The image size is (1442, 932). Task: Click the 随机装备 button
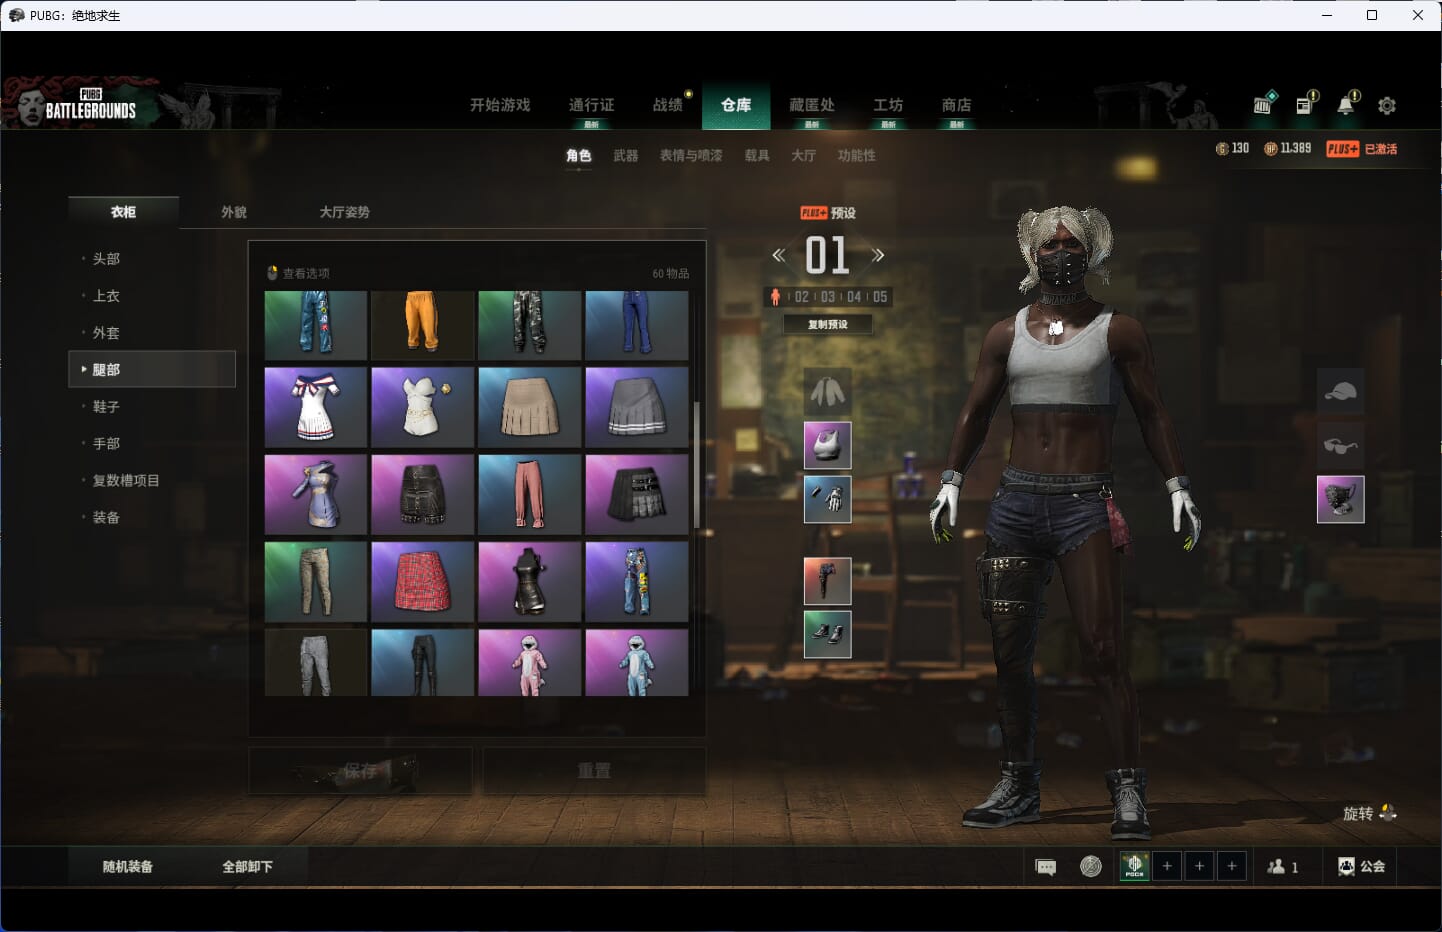coord(128,867)
